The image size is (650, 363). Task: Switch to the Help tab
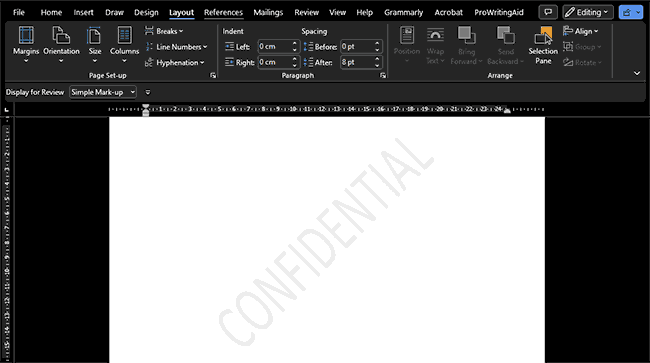pyautogui.click(x=364, y=12)
